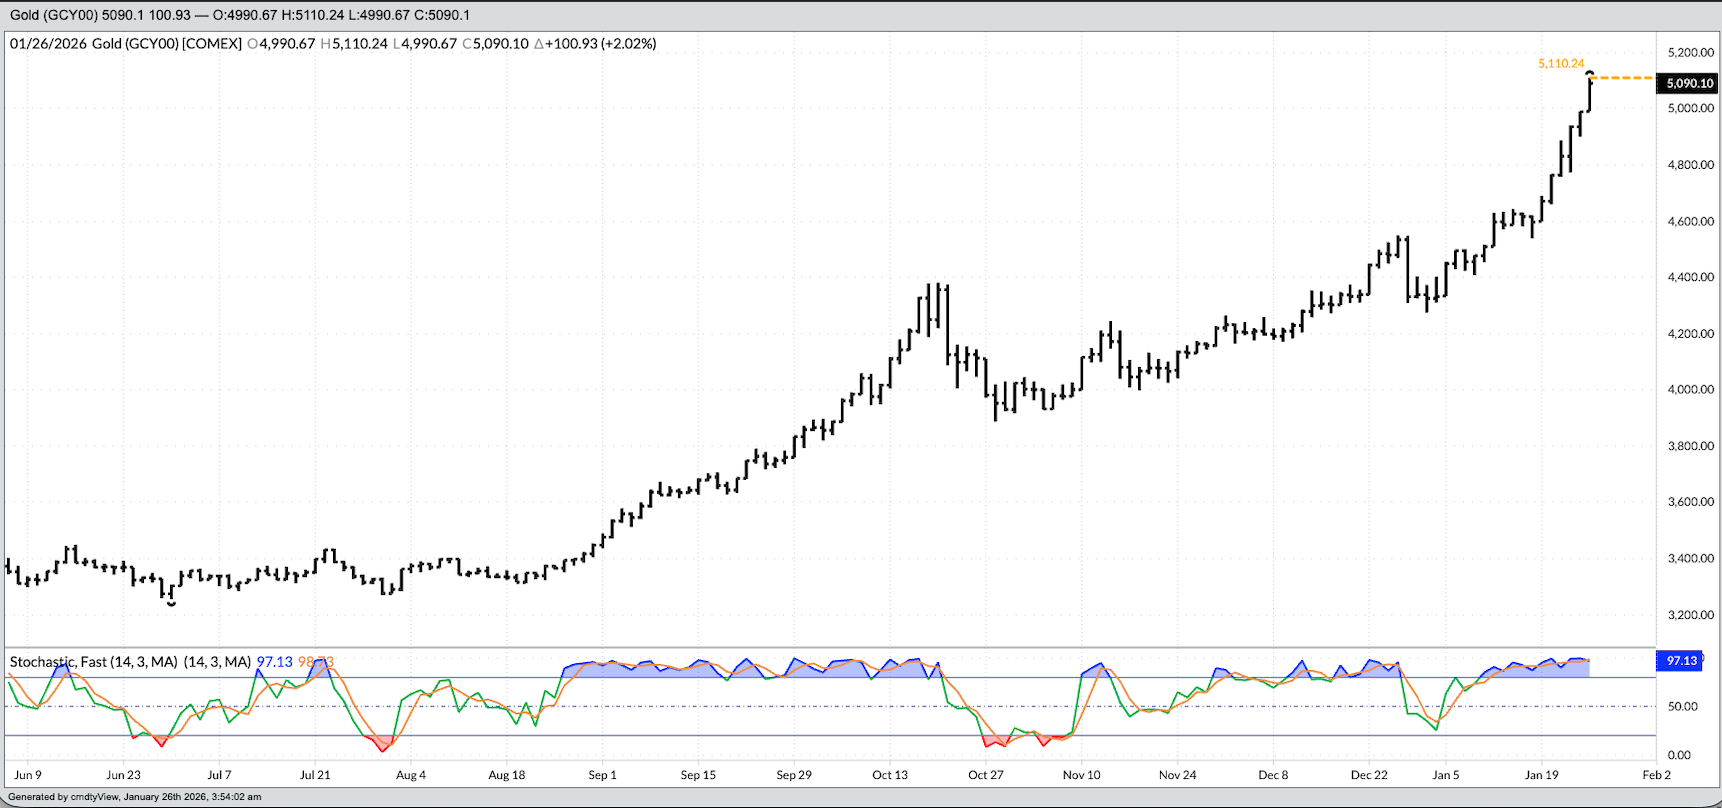Click the orange dashed last-price line
Screen dimensions: 1722x808
point(1624,78)
